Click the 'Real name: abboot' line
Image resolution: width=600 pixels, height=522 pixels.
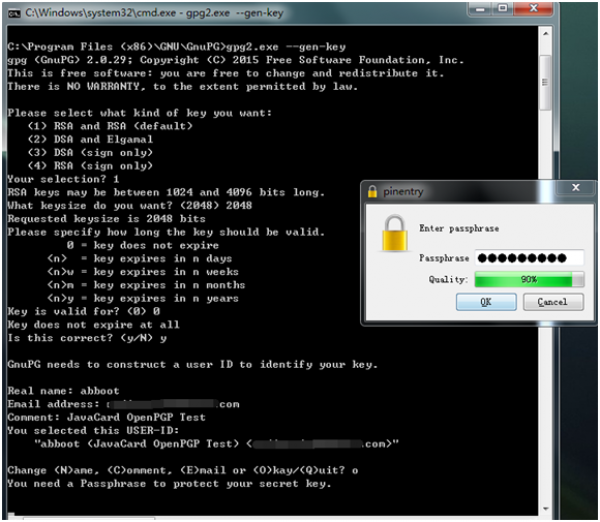tap(63, 391)
